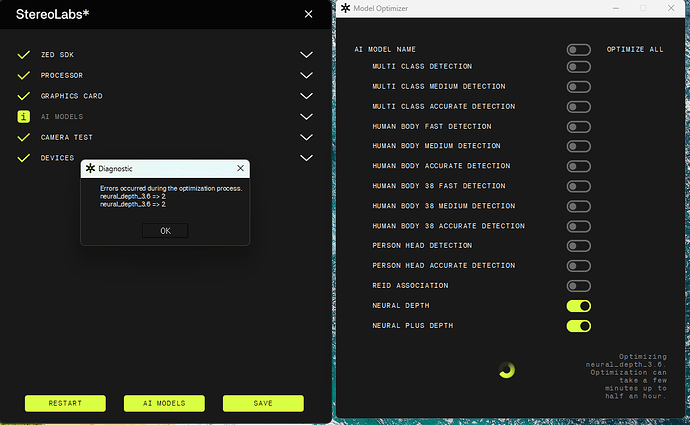This screenshot has width=690, height=425.
Task: Click the AI Models yellow info icon
Action: coord(23,117)
